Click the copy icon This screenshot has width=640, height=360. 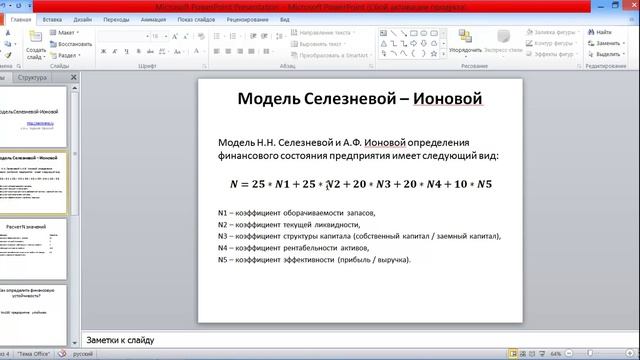pos(8,44)
